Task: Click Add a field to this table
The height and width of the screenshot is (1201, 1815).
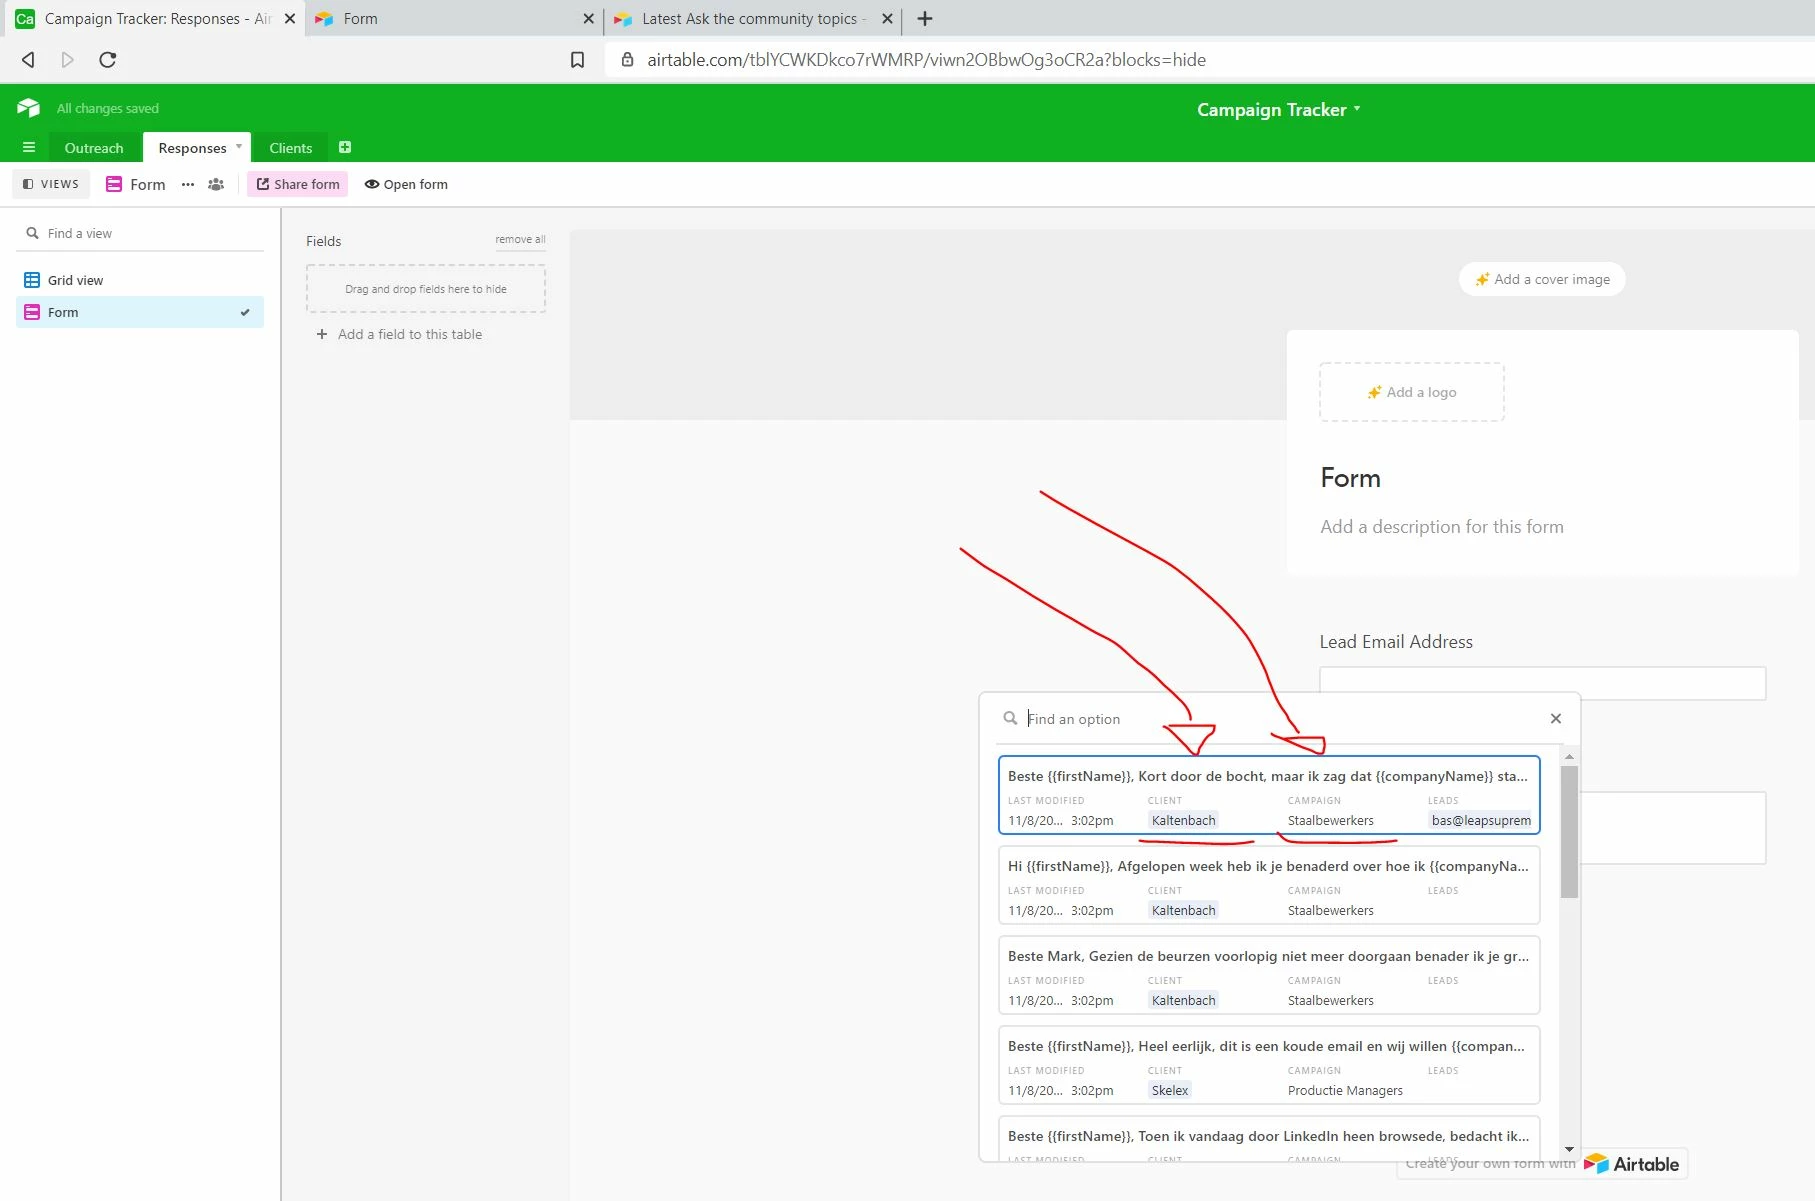Action: coord(400,334)
